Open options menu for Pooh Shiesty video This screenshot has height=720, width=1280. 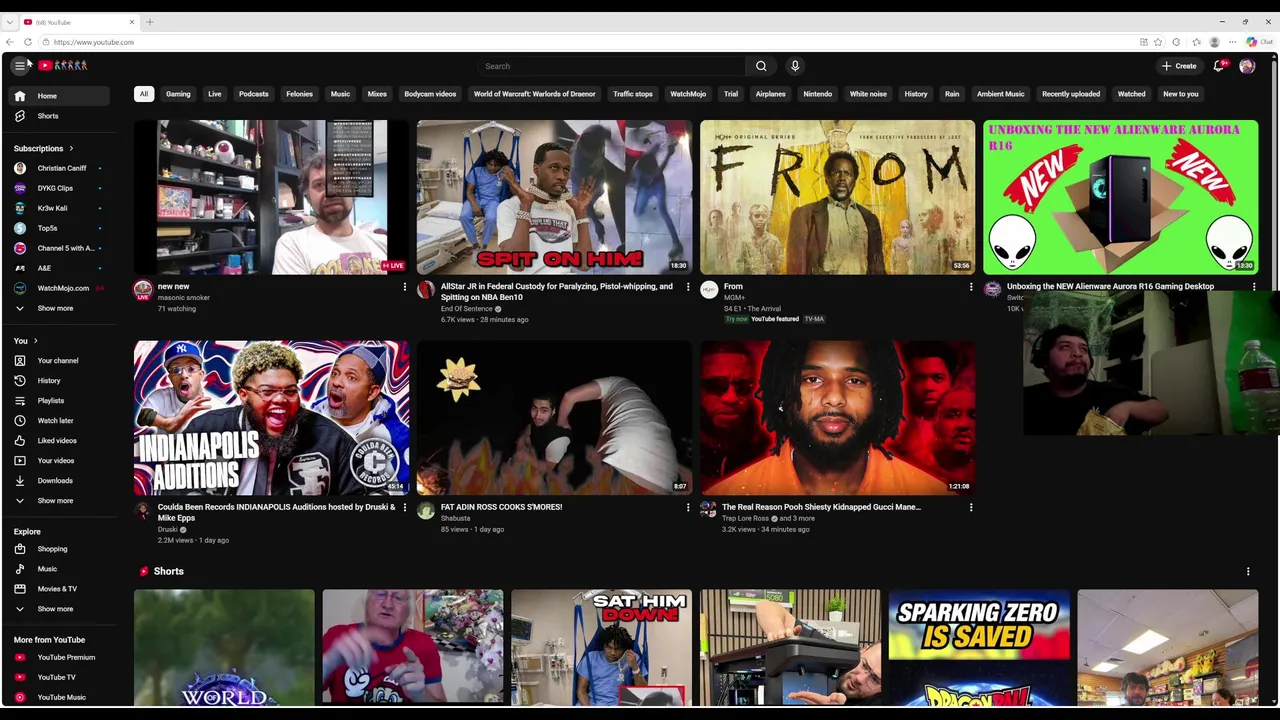click(x=970, y=507)
